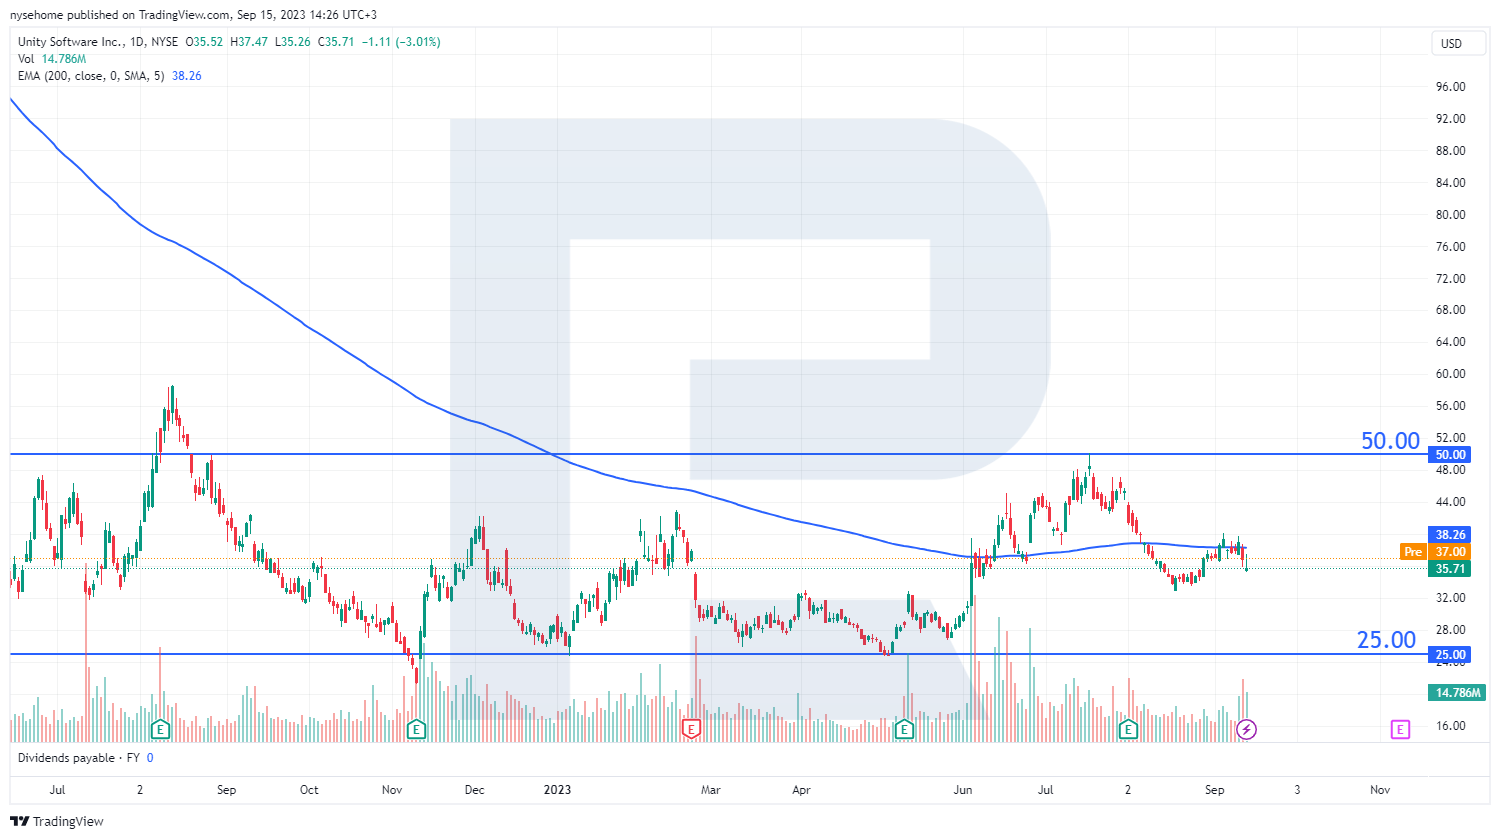Viewport: 1500px width, 839px height.
Task: Open the green earnings E marker in August 2023
Action: pyautogui.click(x=1128, y=729)
